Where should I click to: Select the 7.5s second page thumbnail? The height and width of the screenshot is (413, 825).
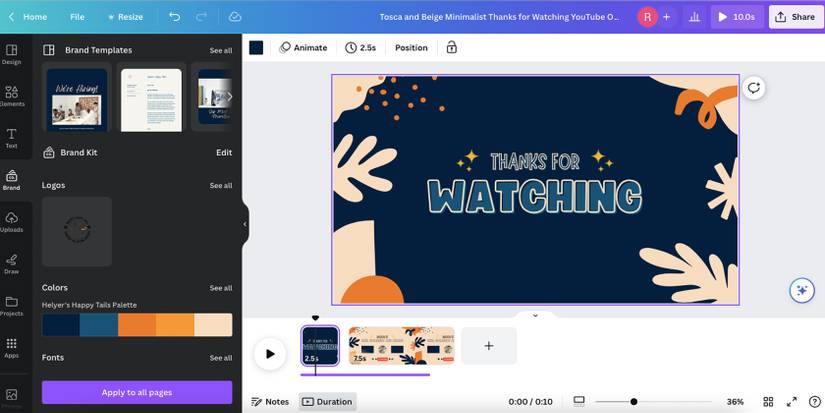(401, 346)
